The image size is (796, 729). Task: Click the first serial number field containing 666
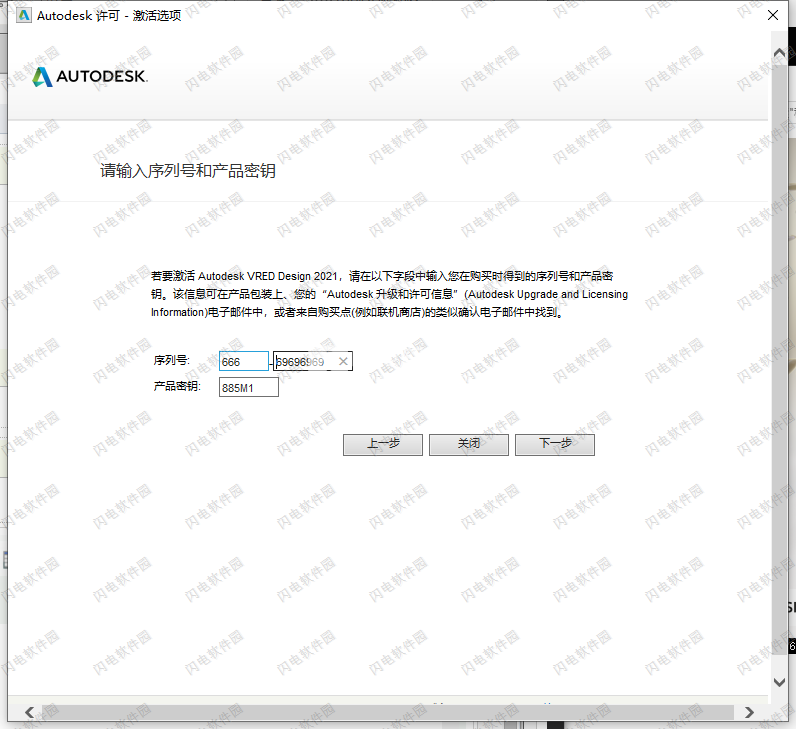pos(244,361)
